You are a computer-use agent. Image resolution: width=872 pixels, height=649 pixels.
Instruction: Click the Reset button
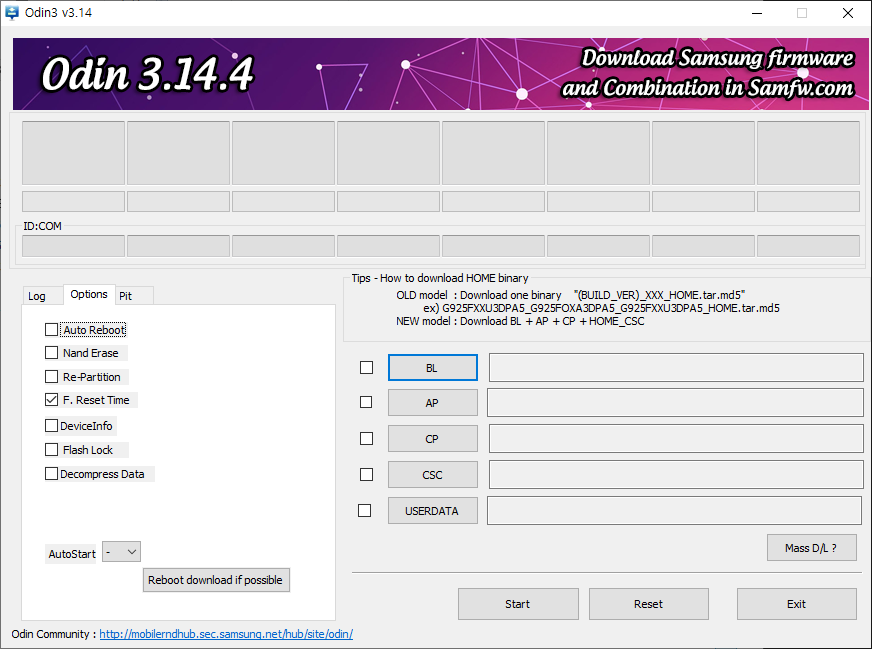click(x=649, y=604)
